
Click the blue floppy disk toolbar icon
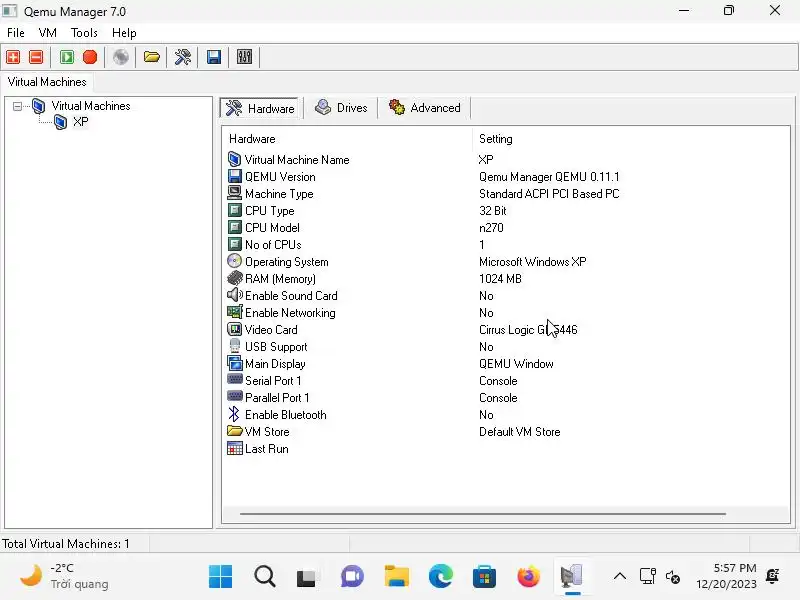[214, 57]
